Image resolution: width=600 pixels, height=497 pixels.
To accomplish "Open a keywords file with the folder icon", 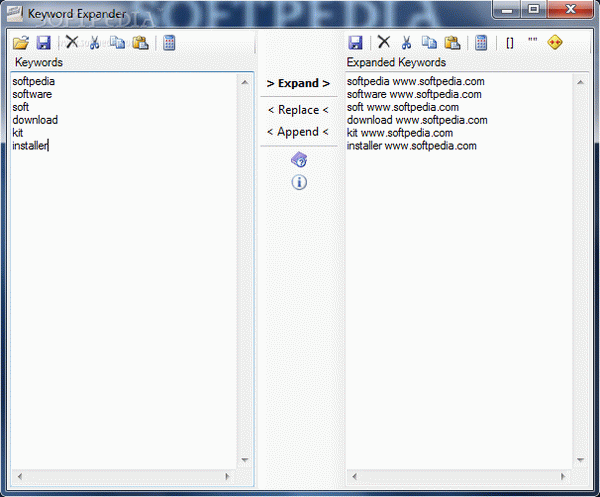I will (x=21, y=42).
